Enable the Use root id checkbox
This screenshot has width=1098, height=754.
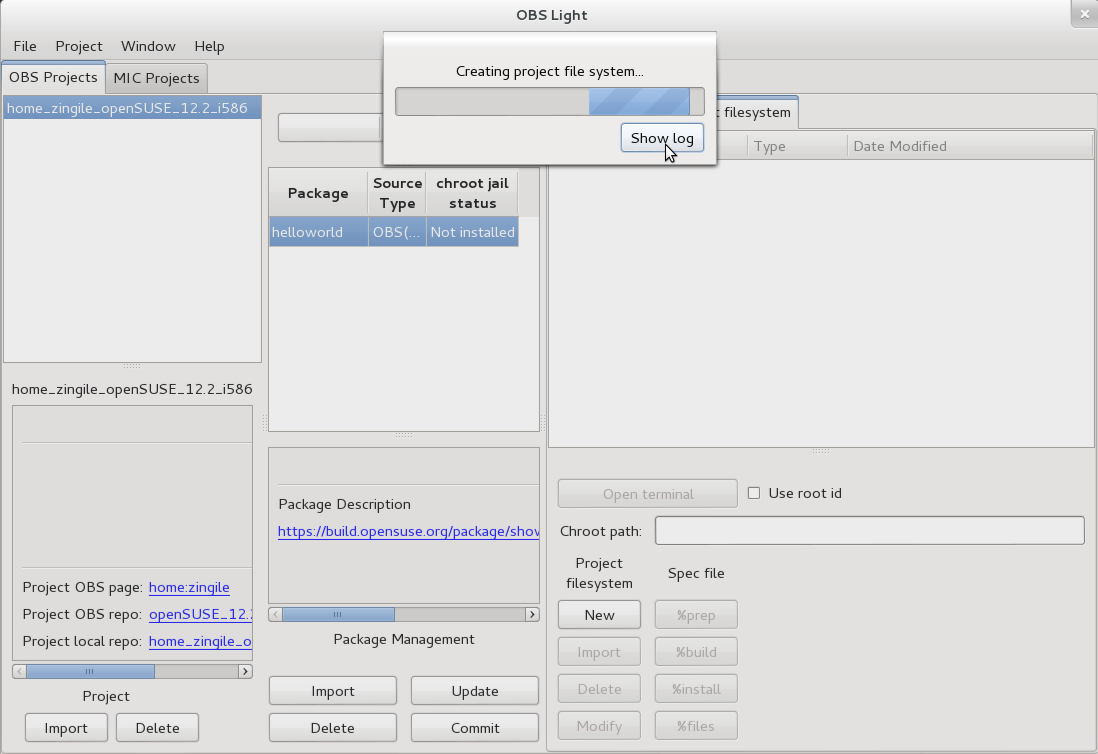(x=753, y=492)
